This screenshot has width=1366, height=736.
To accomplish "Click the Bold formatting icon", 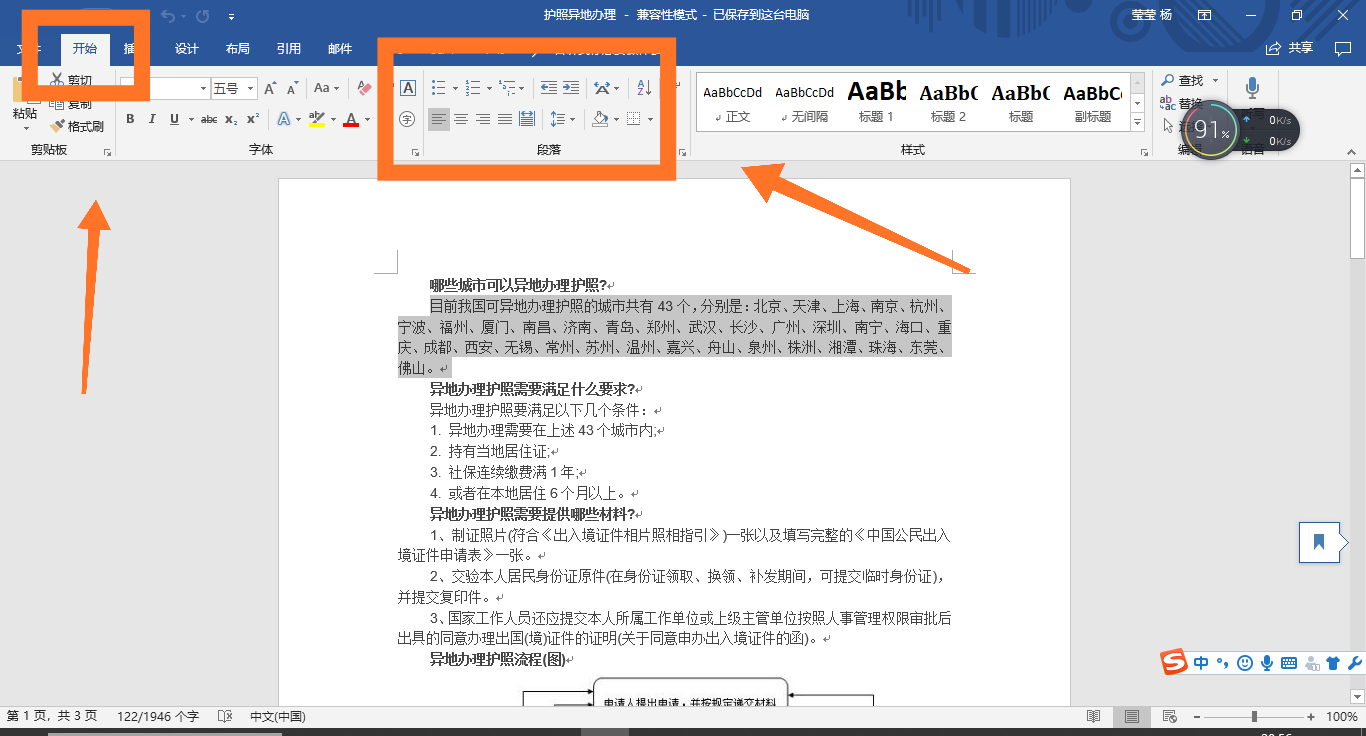I will pyautogui.click(x=130, y=119).
